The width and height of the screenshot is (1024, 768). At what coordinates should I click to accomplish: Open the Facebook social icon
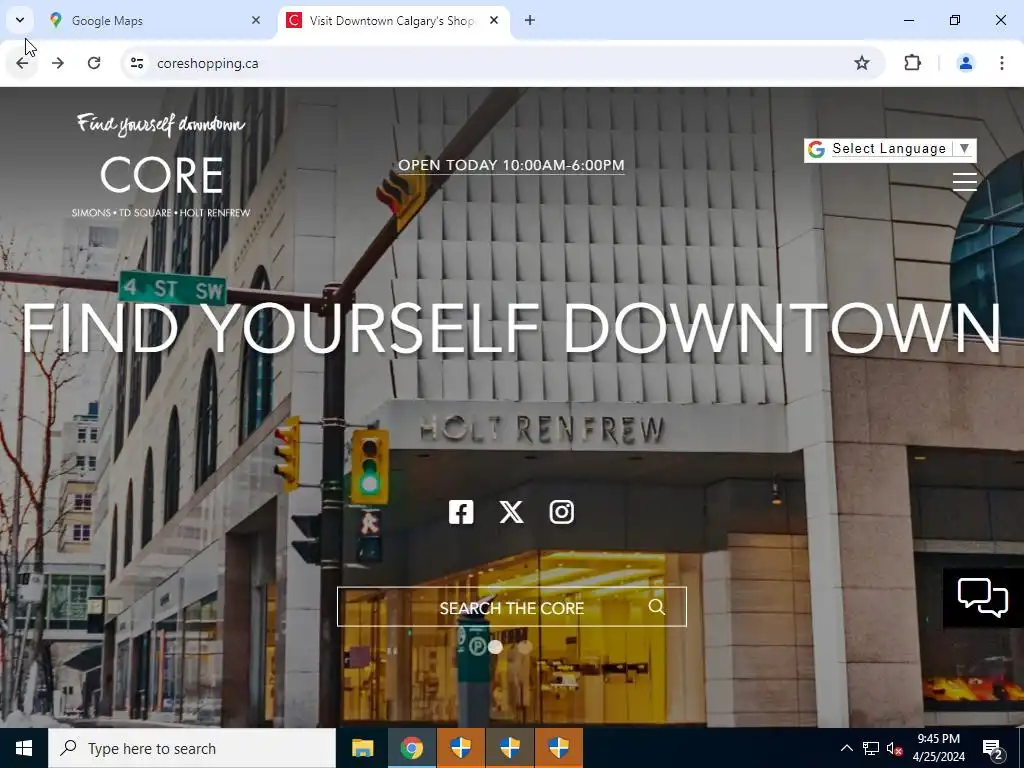[x=461, y=512]
